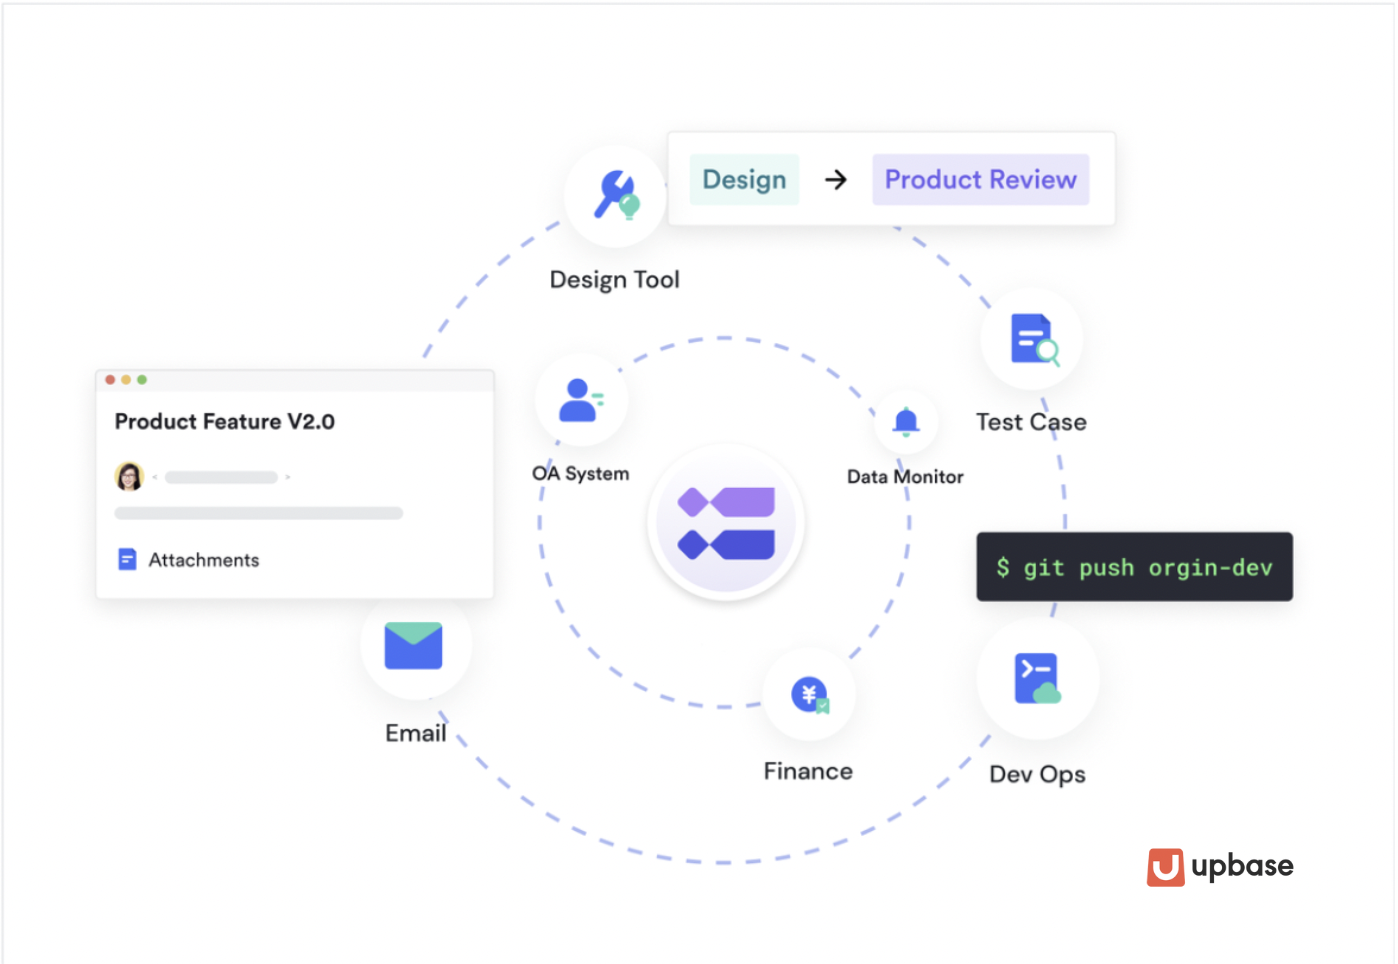This screenshot has height=964, width=1398.
Task: Click the Design Tool label
Action: point(615,280)
